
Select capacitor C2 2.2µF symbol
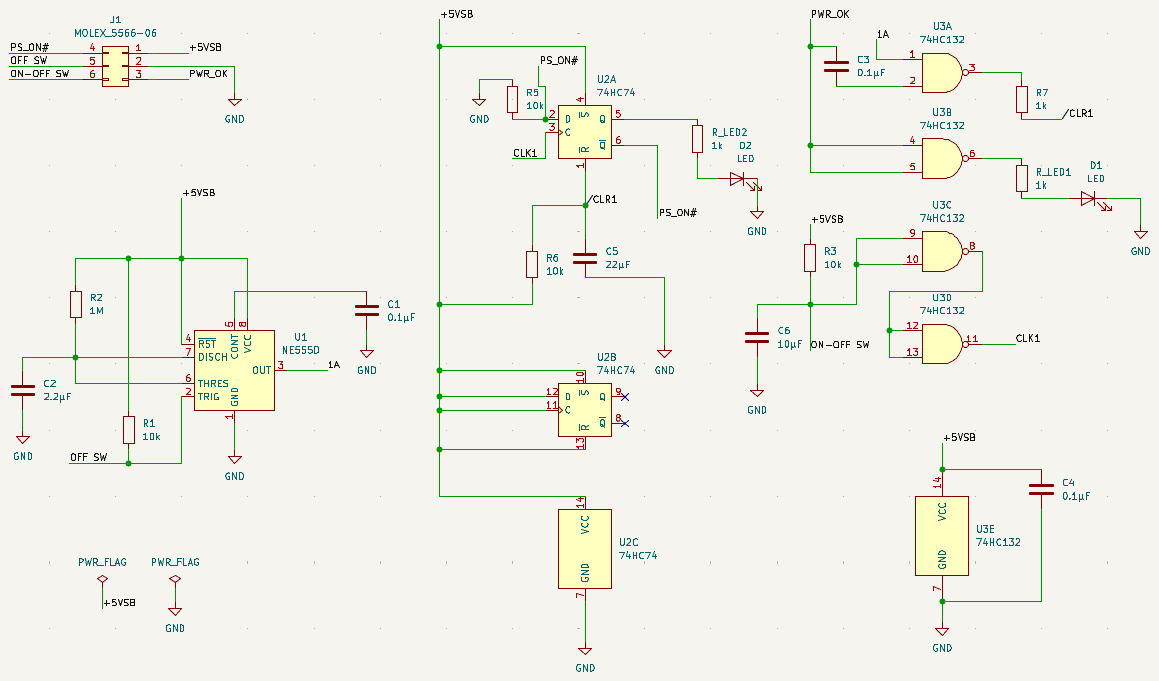click(x=23, y=391)
